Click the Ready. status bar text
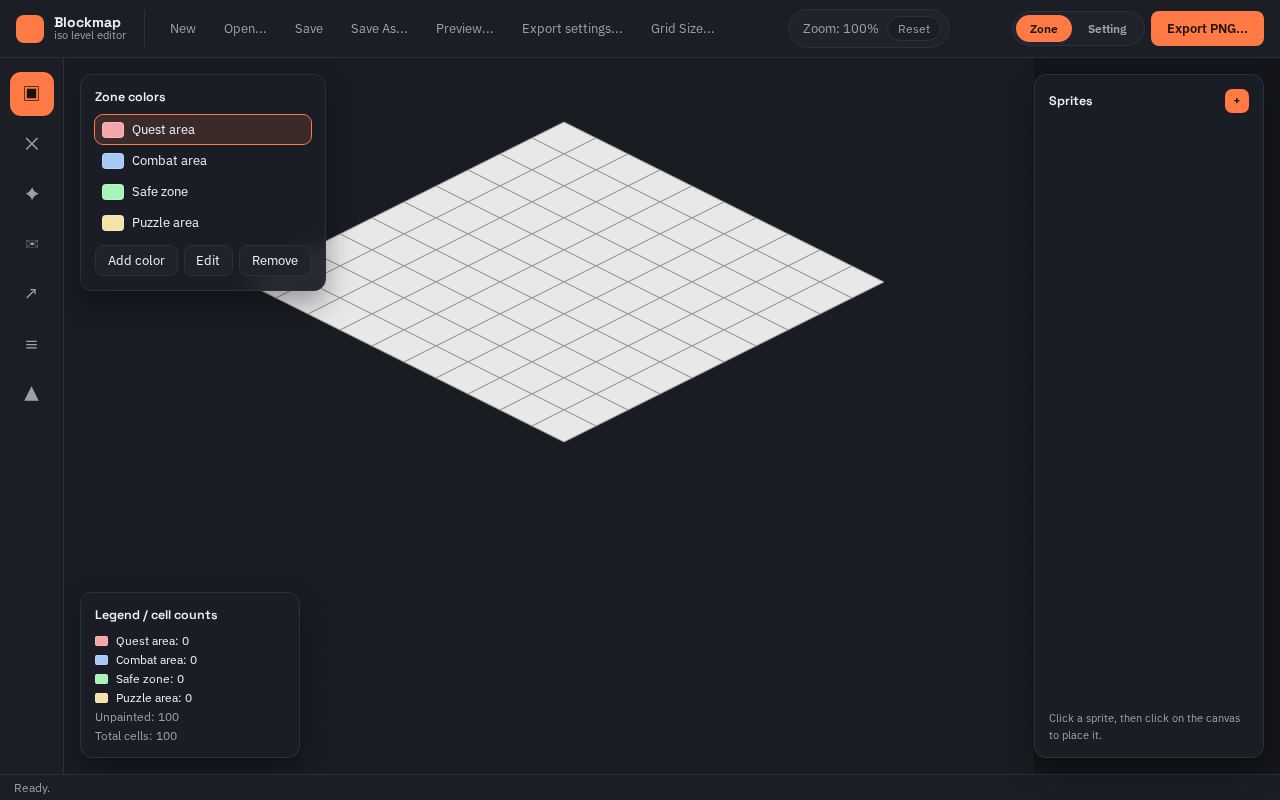Viewport: 1280px width, 800px height. pyautogui.click(x=32, y=788)
